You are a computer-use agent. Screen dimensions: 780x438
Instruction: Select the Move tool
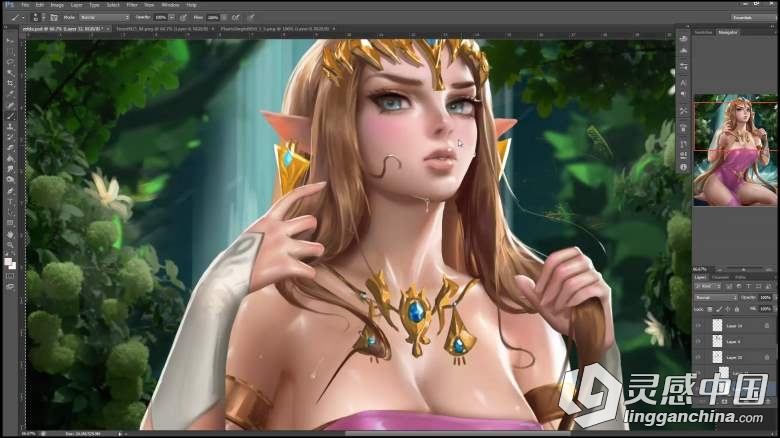coord(10,40)
